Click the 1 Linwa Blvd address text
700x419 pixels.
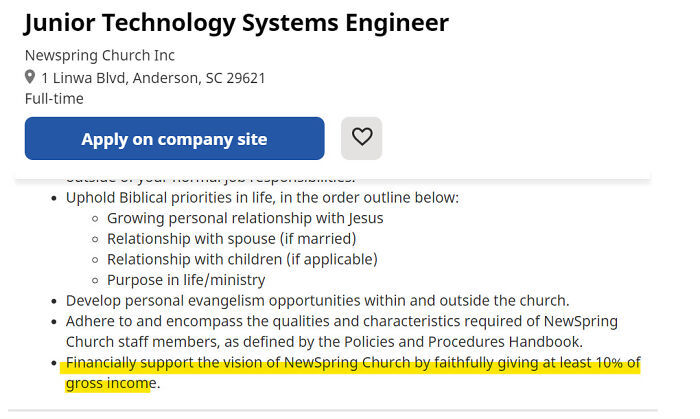pyautogui.click(x=154, y=78)
